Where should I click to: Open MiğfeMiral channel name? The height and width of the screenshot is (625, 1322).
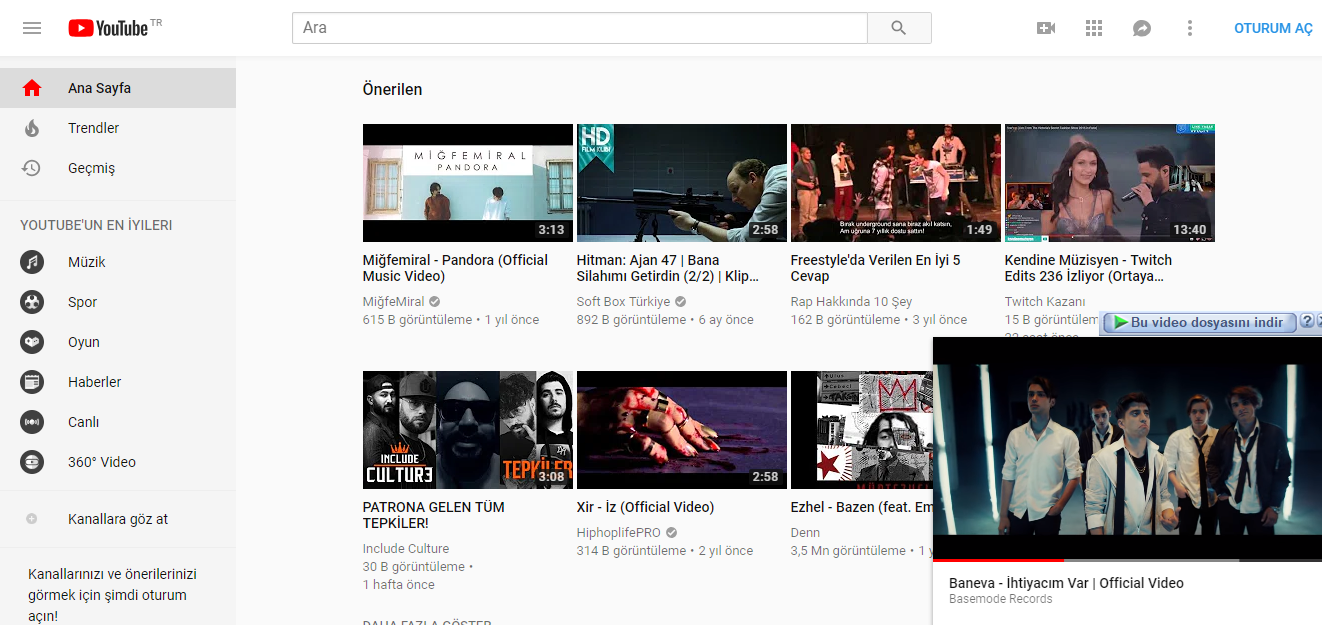(394, 301)
